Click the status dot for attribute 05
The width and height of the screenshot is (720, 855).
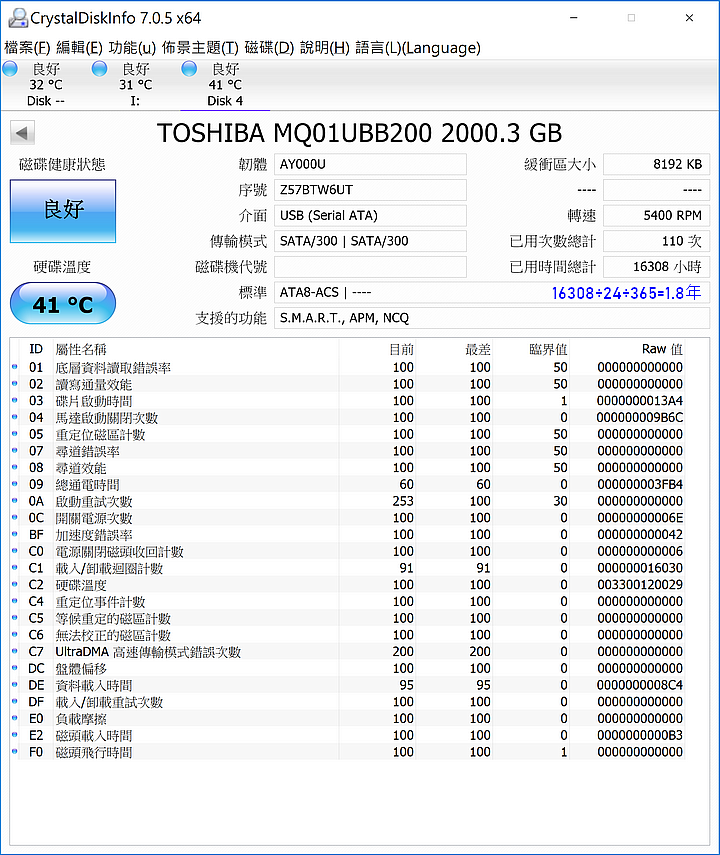(15, 434)
